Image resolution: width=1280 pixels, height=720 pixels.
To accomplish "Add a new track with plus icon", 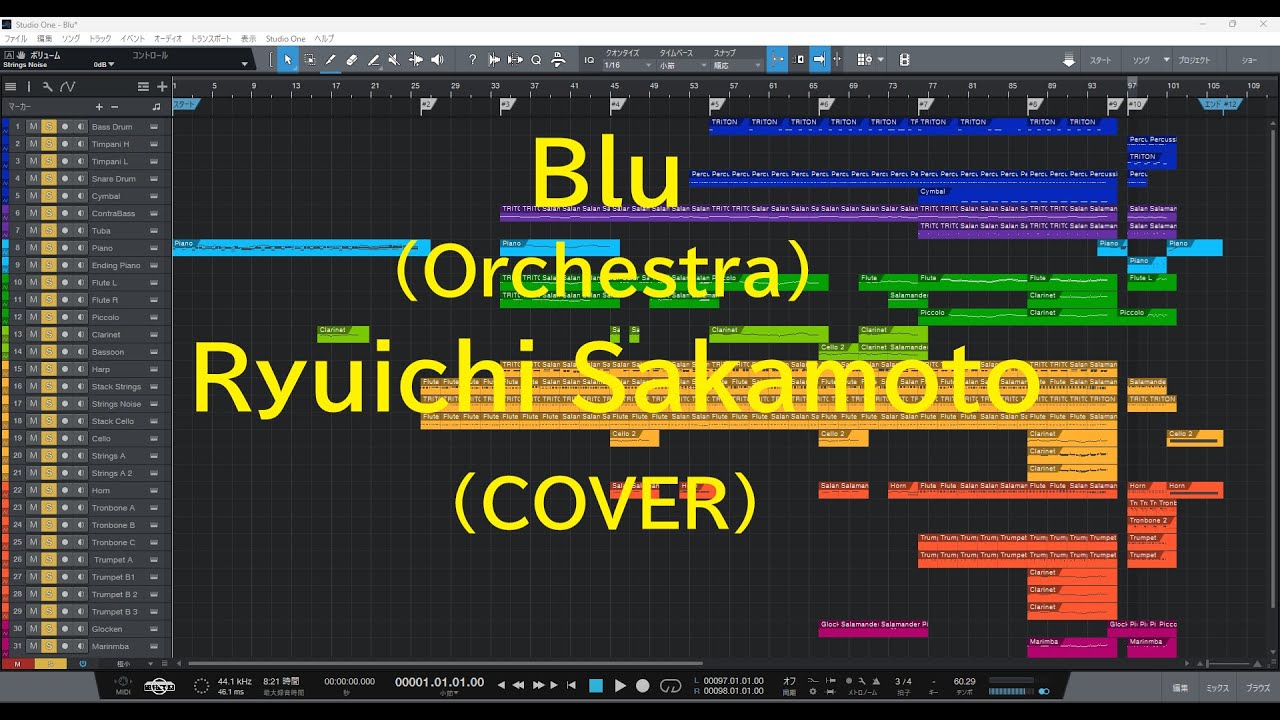I will tap(161, 87).
